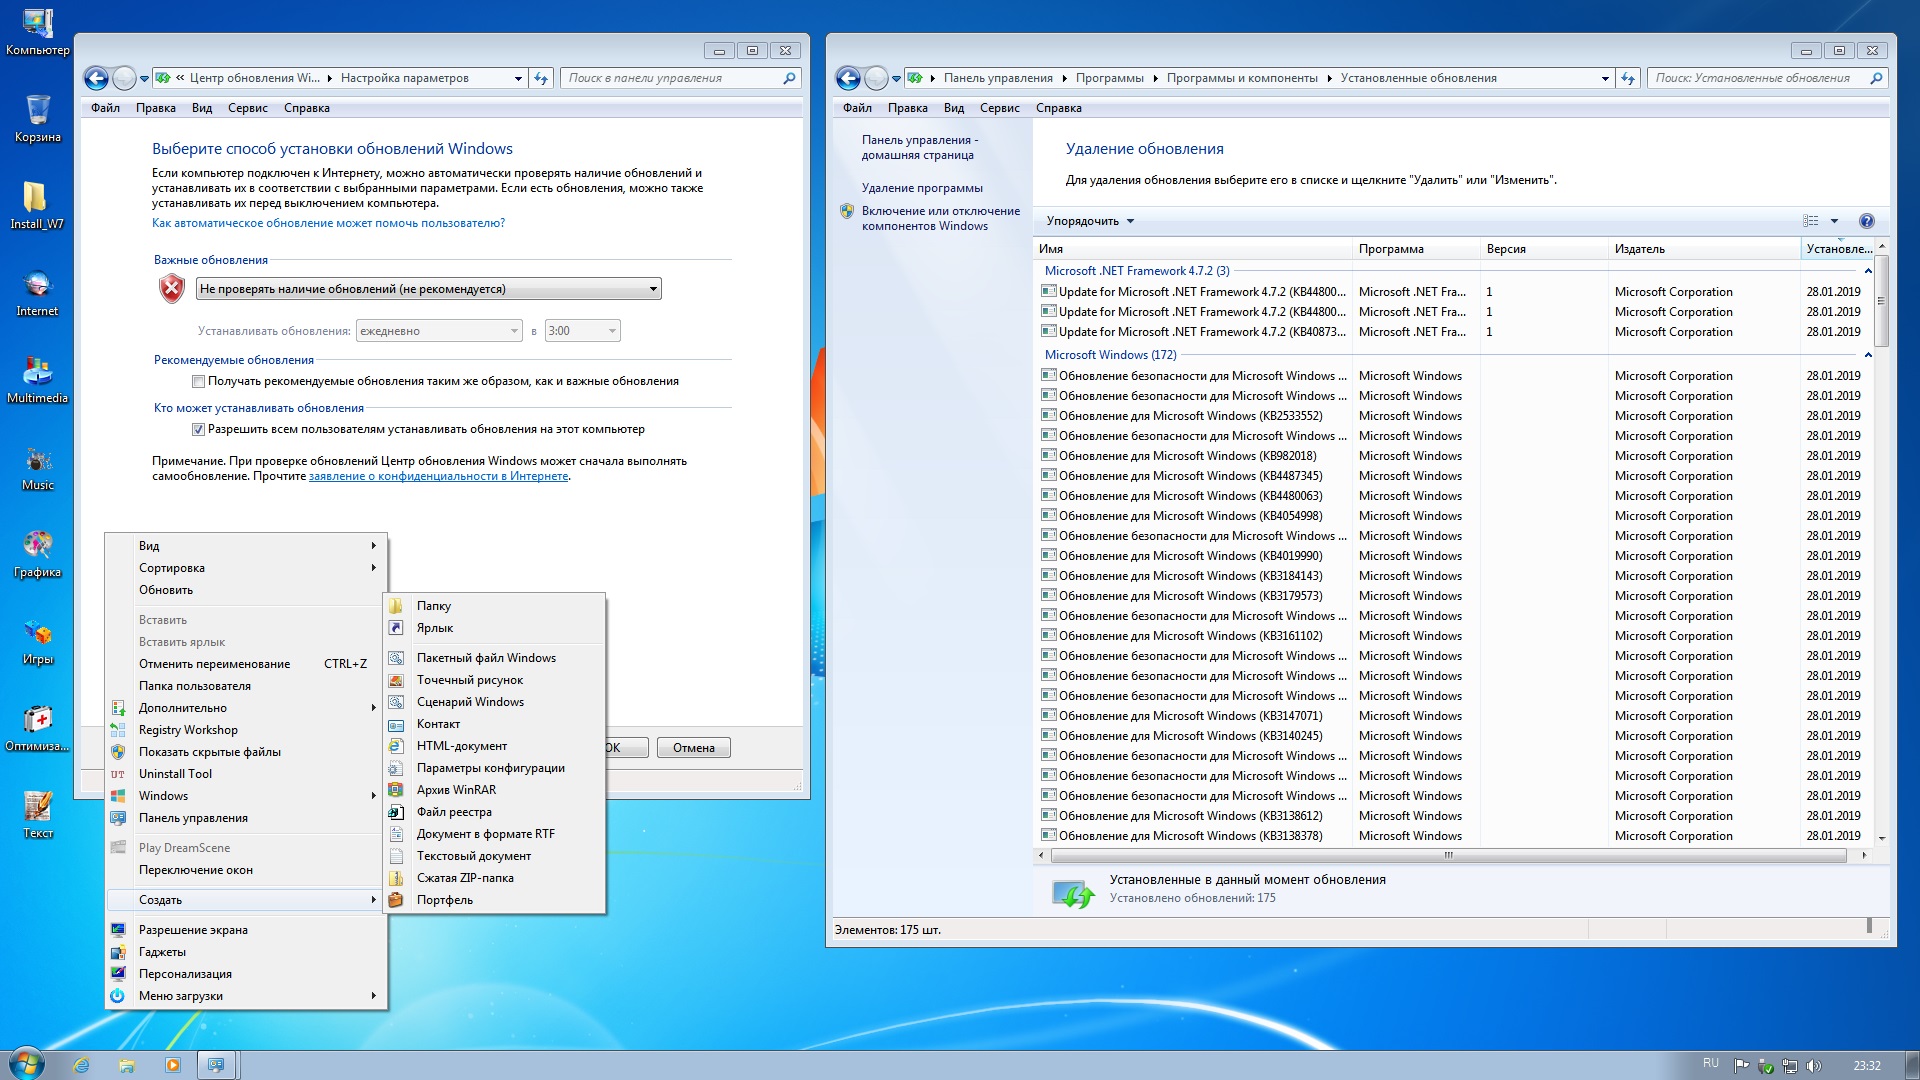Screen dimensions: 1920x1080
Task: Open the Корзина desktop icon
Action: click(37, 111)
